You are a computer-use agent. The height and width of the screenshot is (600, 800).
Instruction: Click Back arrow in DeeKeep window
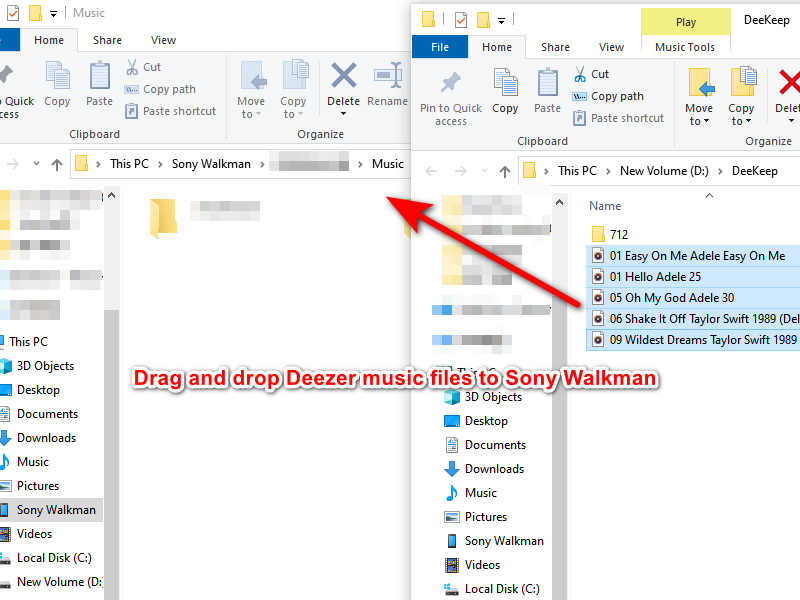tap(432, 171)
